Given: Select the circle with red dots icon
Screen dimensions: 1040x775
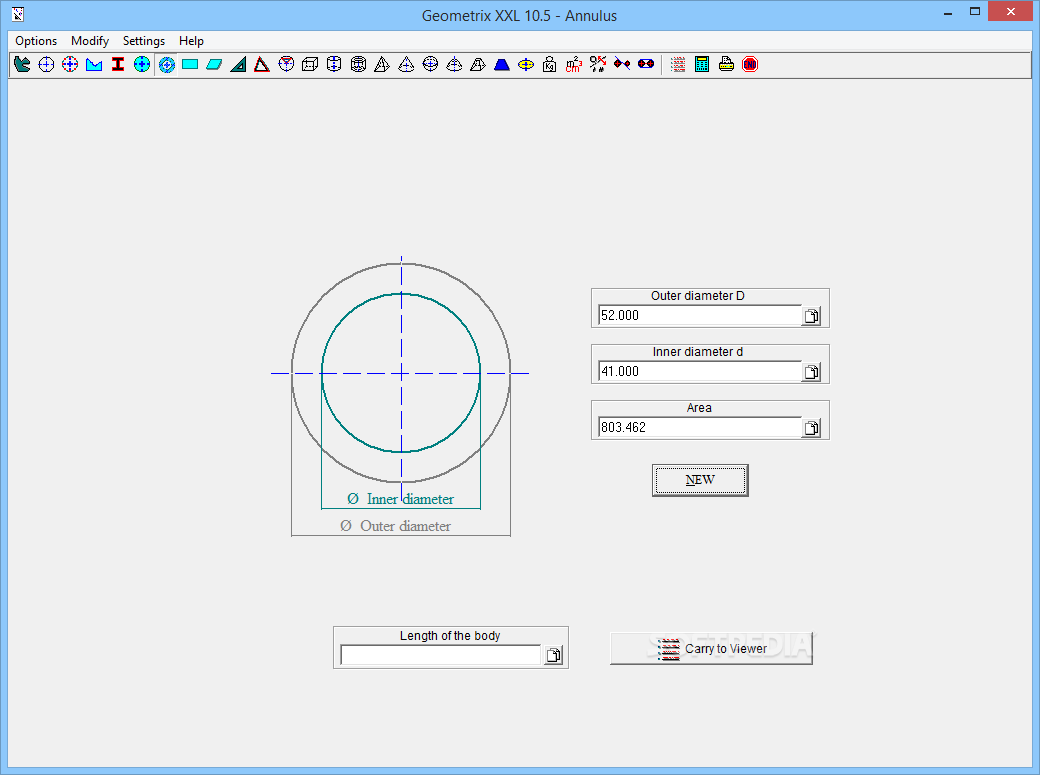Looking at the screenshot, I should click(x=70, y=64).
